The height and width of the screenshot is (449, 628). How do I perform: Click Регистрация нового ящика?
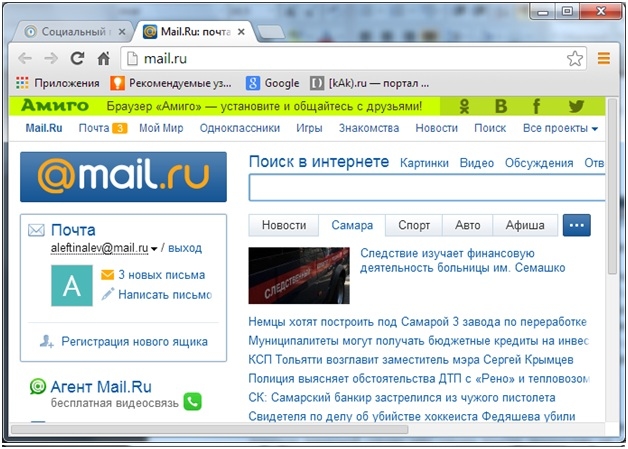tap(124, 342)
